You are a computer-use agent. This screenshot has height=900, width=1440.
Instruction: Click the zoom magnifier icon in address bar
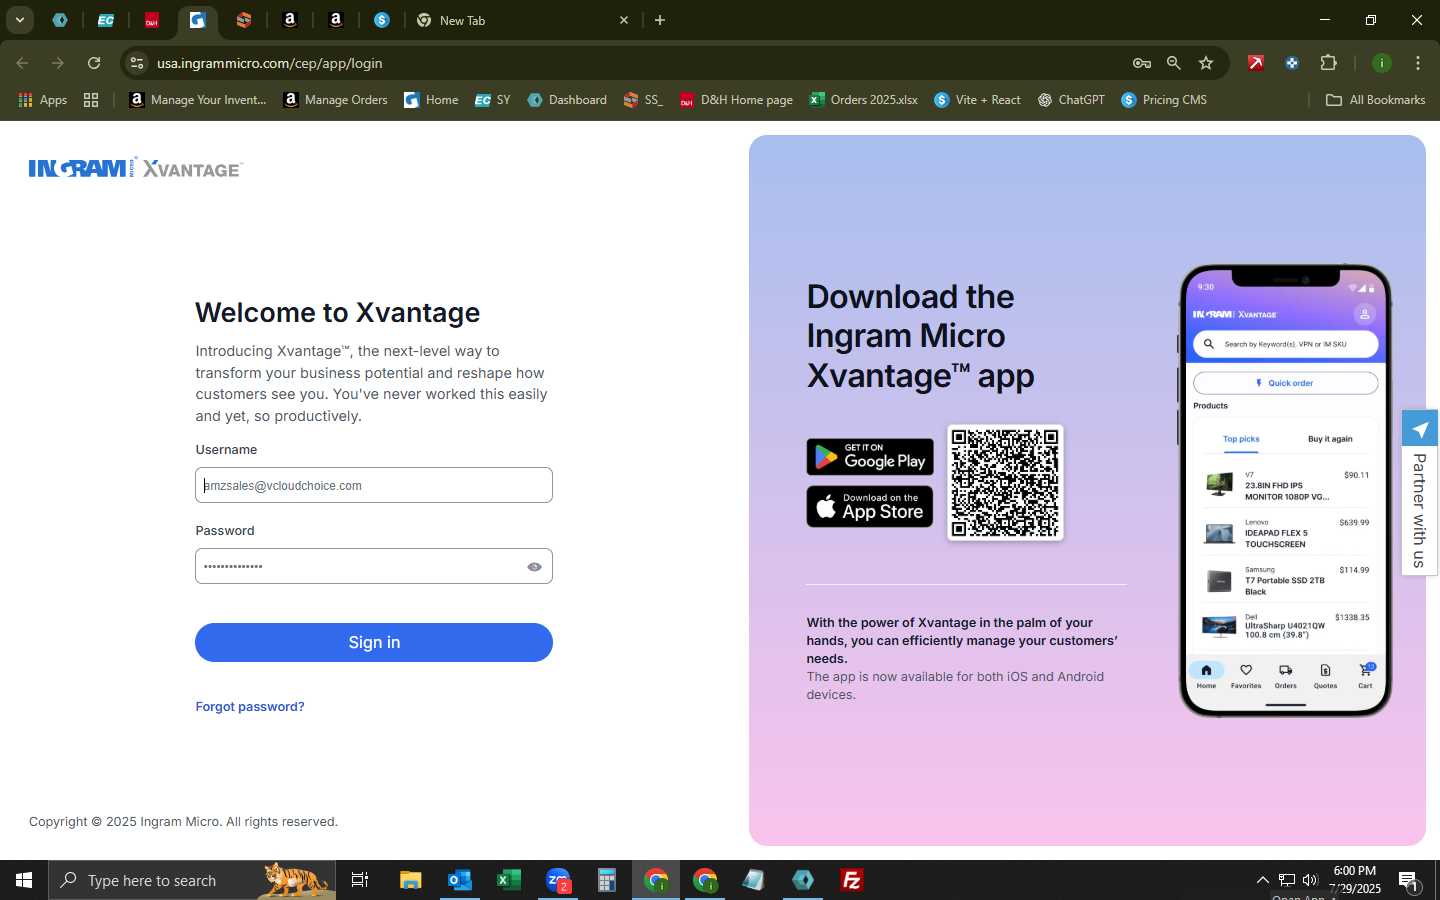[1174, 63]
